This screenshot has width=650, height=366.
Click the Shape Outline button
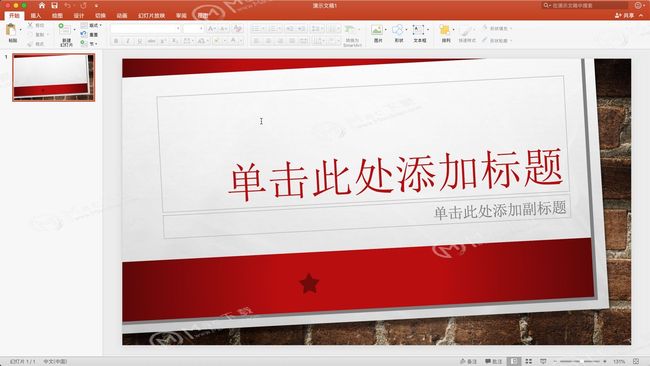pos(496,40)
